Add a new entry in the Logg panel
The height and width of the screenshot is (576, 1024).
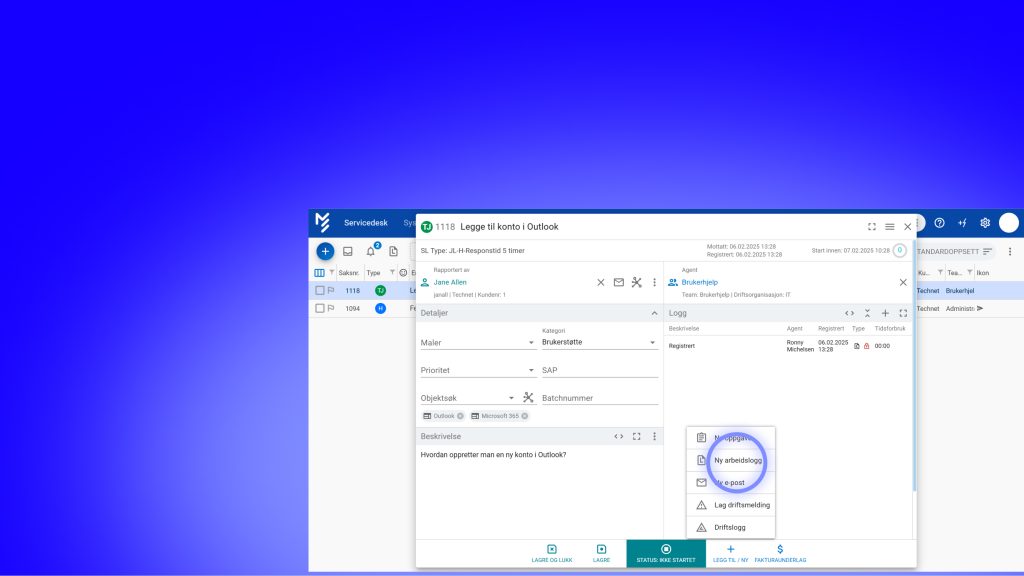point(886,313)
